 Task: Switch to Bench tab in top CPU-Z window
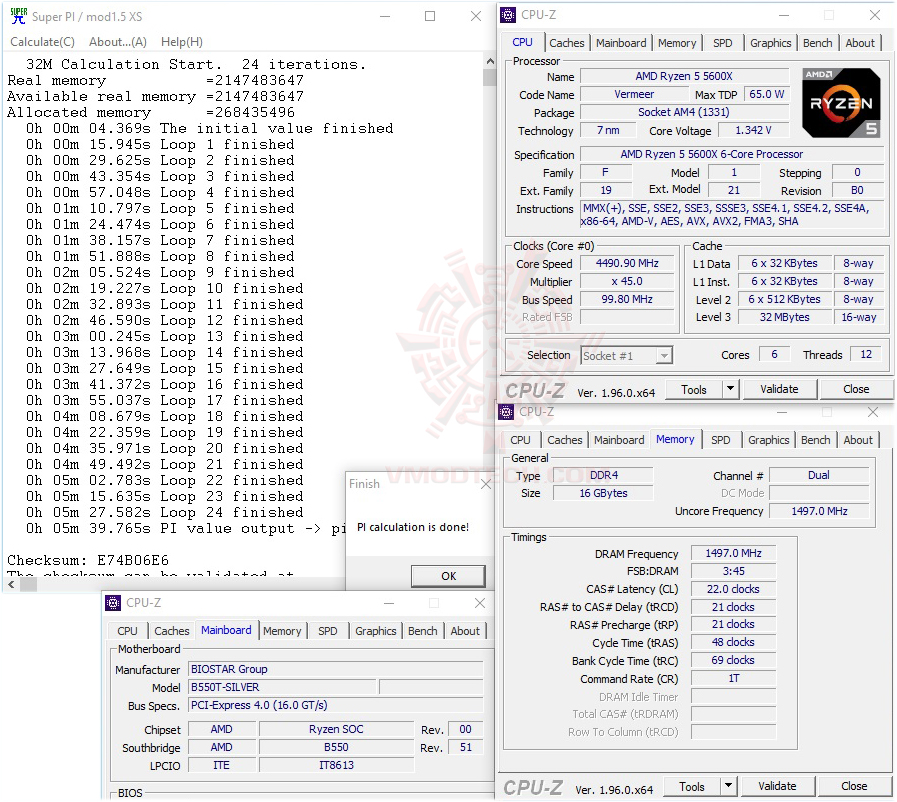(817, 43)
